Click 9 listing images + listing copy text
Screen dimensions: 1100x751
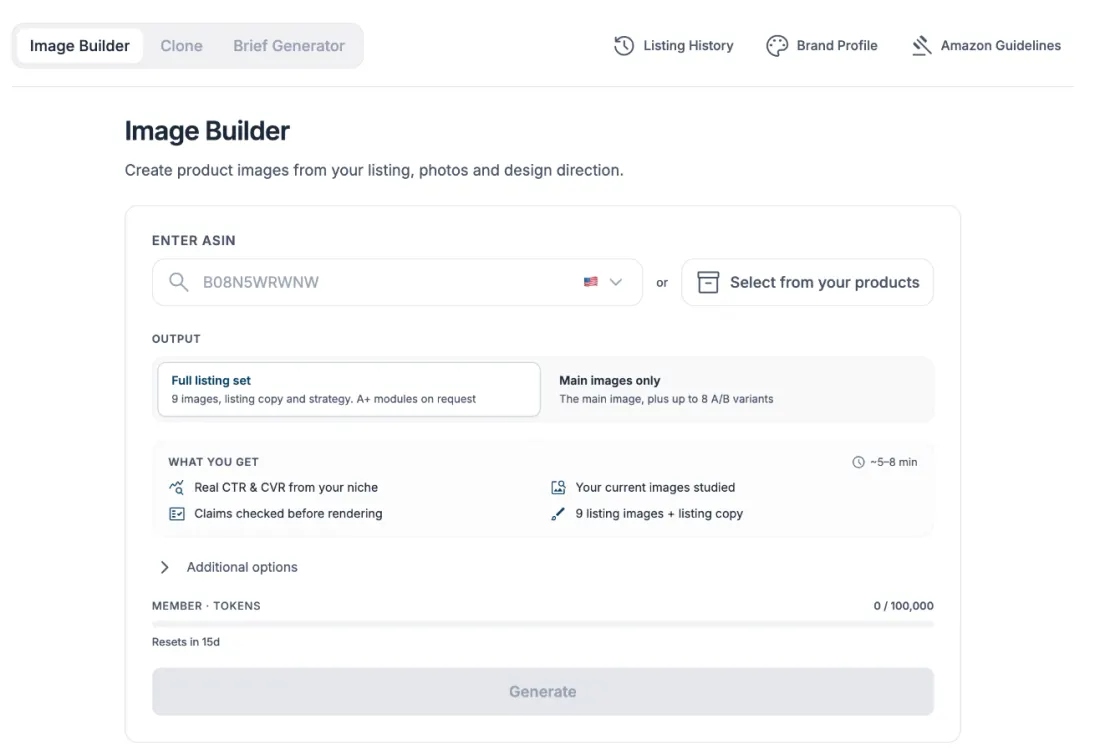tap(659, 514)
